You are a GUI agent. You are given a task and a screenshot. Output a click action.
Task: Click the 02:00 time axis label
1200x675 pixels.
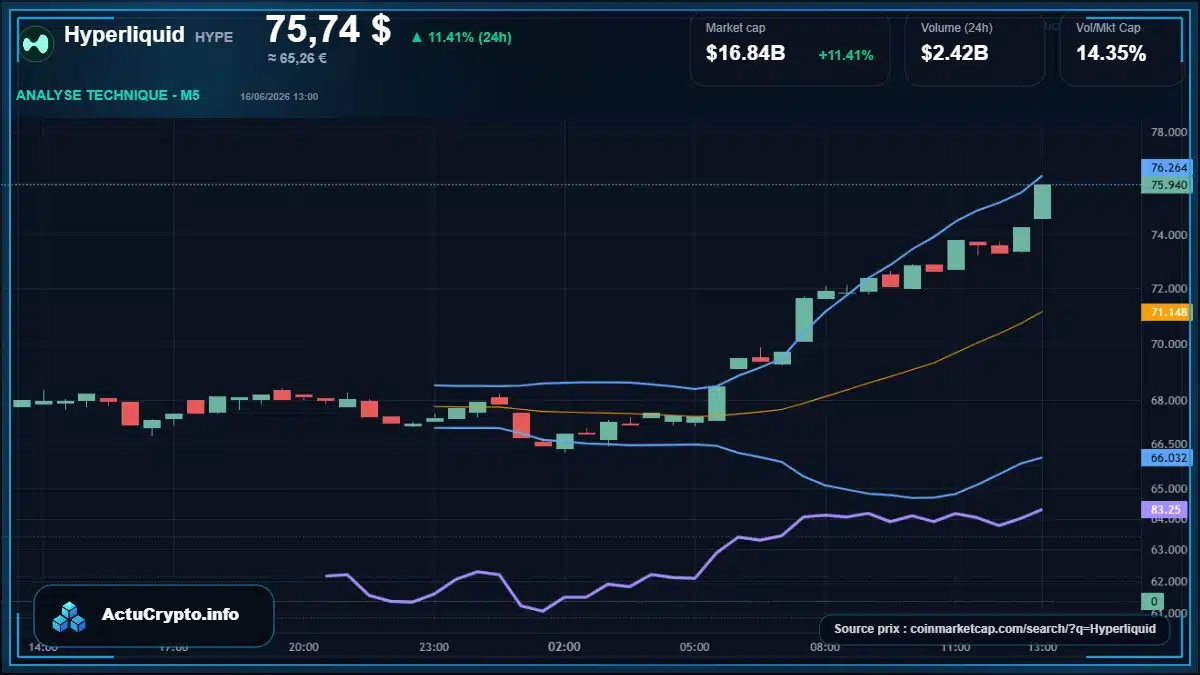click(564, 647)
